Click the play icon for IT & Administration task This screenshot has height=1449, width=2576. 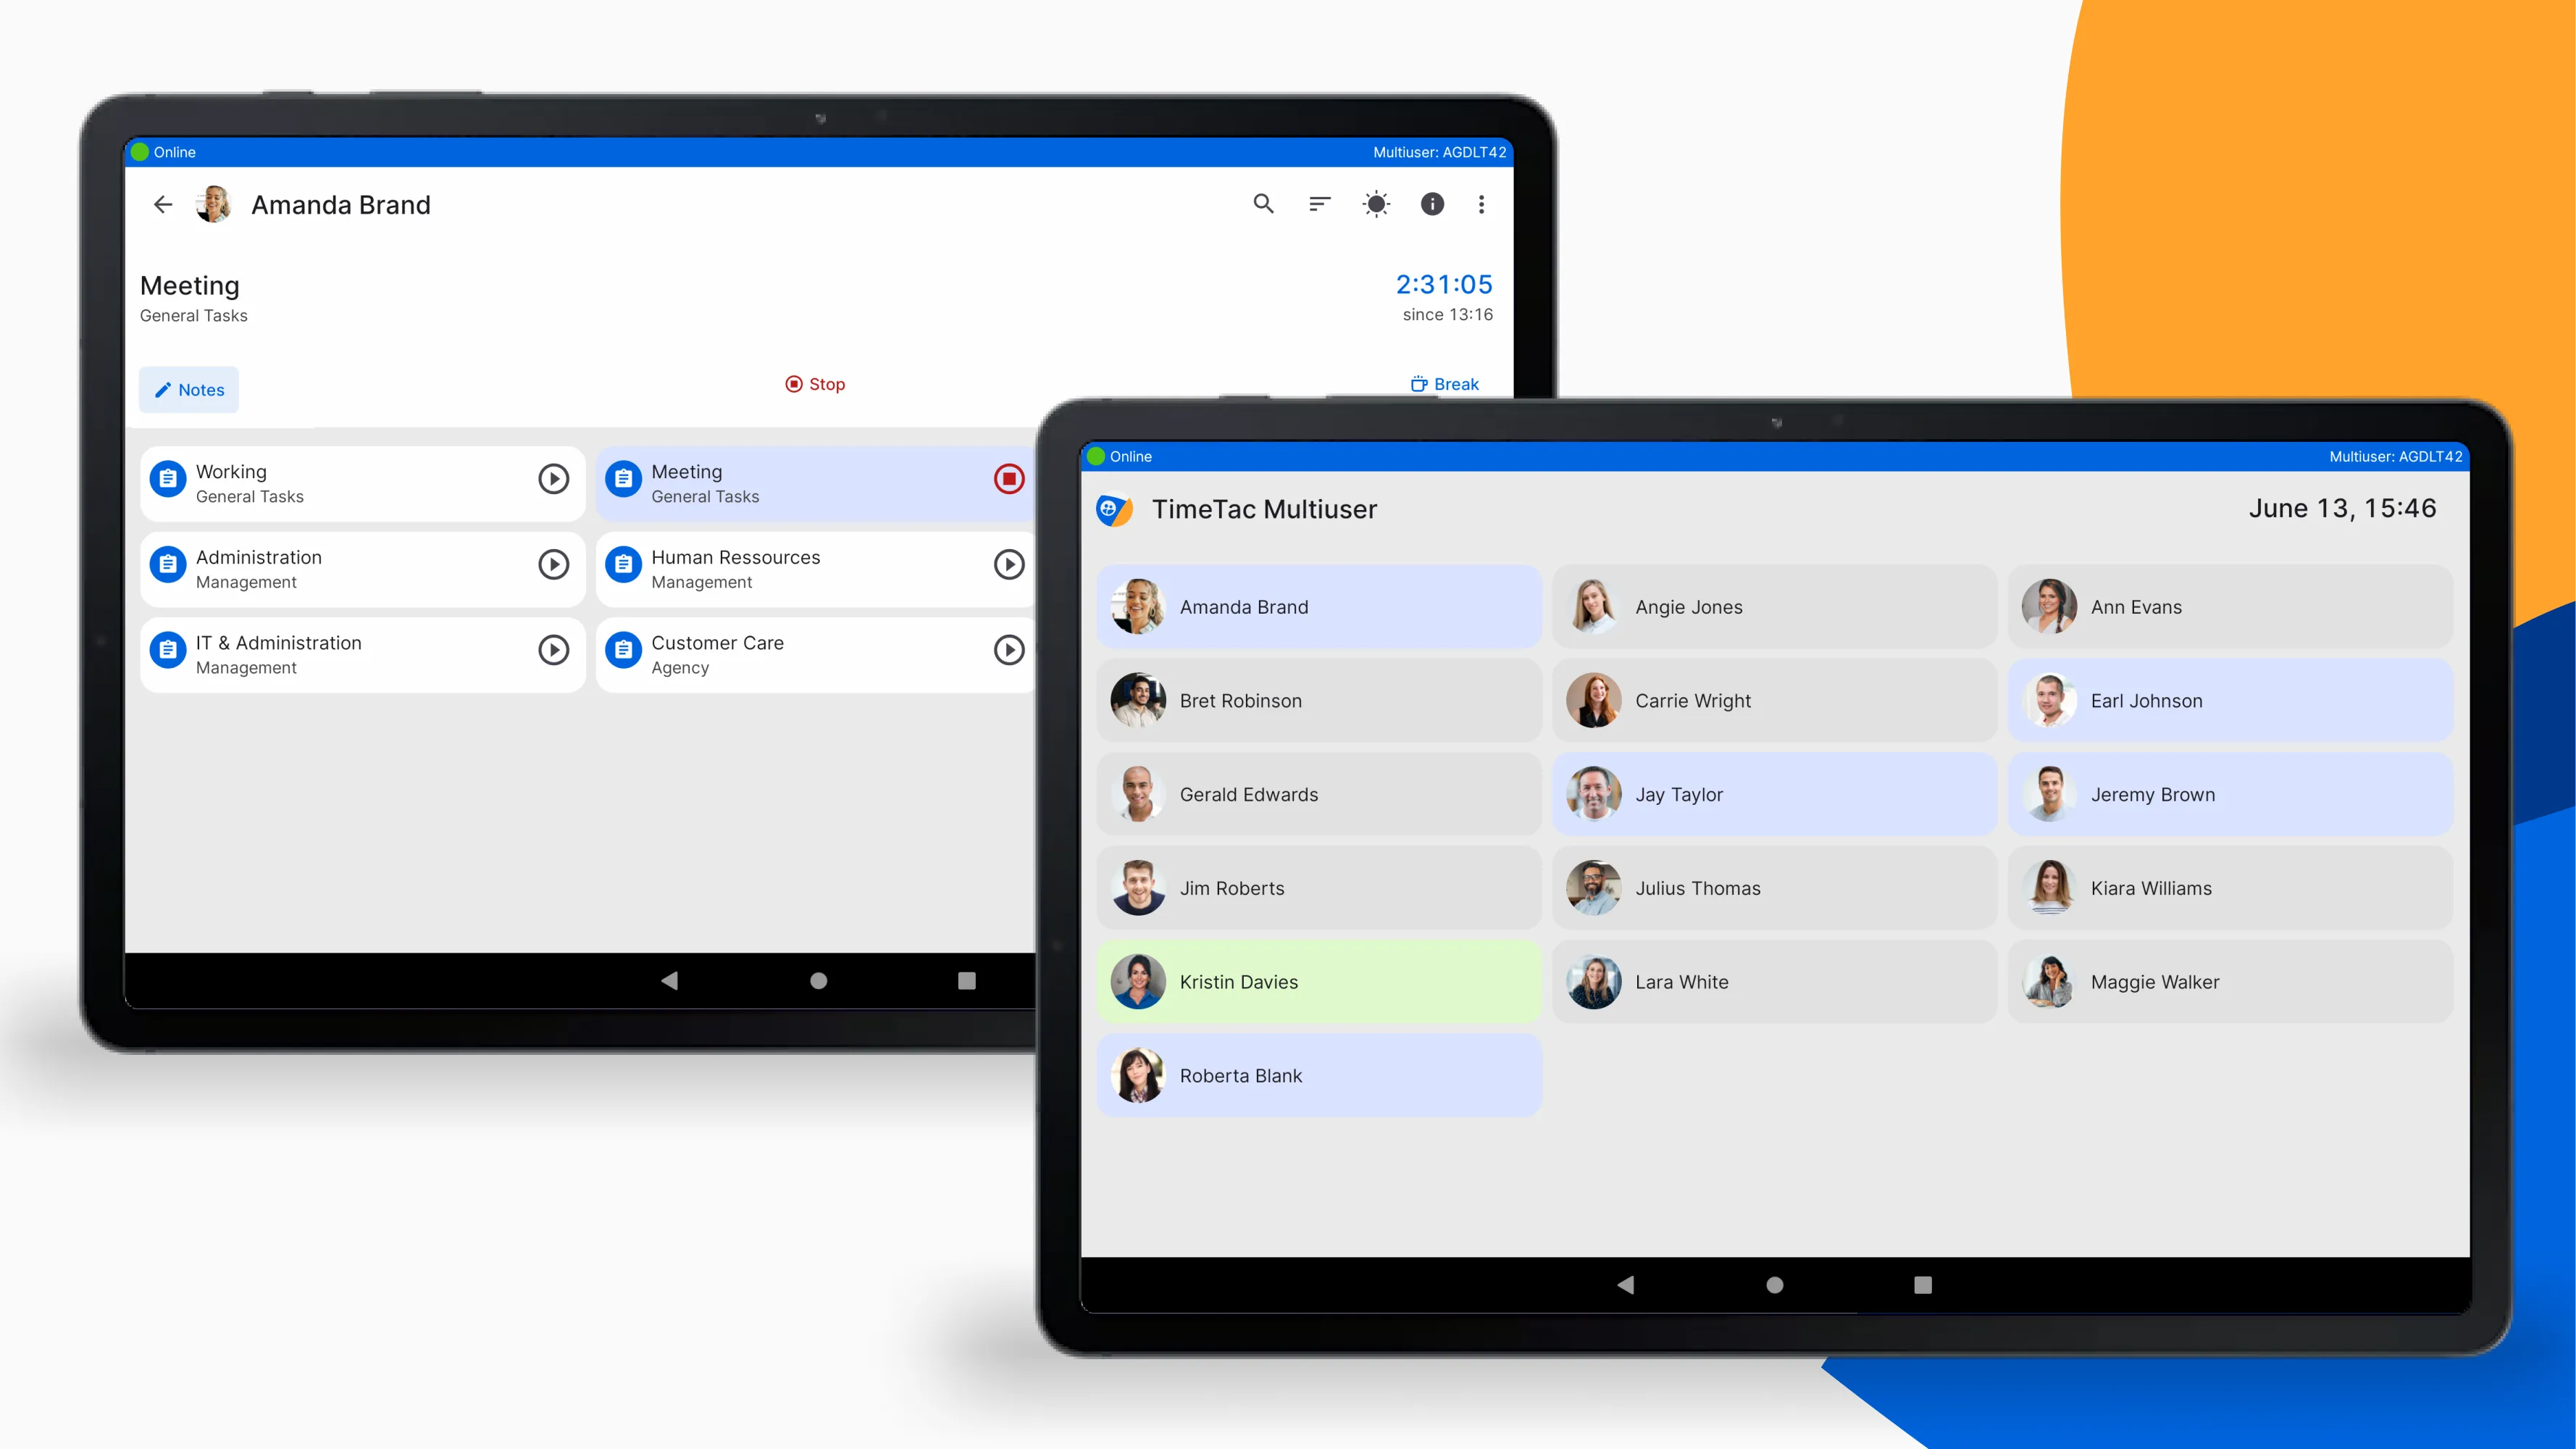(x=553, y=649)
